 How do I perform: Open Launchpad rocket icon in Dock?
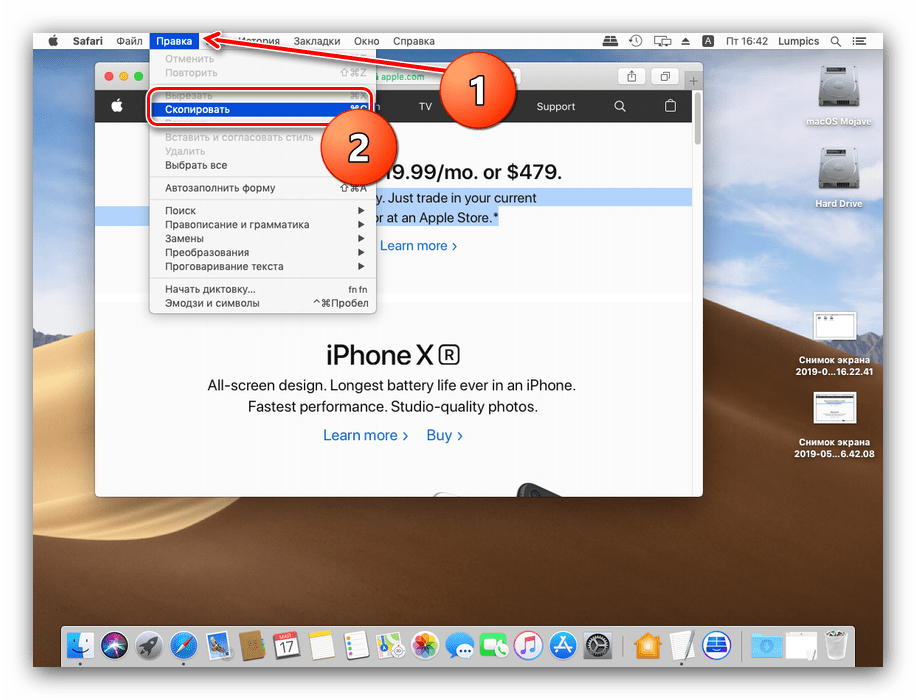coord(149,645)
